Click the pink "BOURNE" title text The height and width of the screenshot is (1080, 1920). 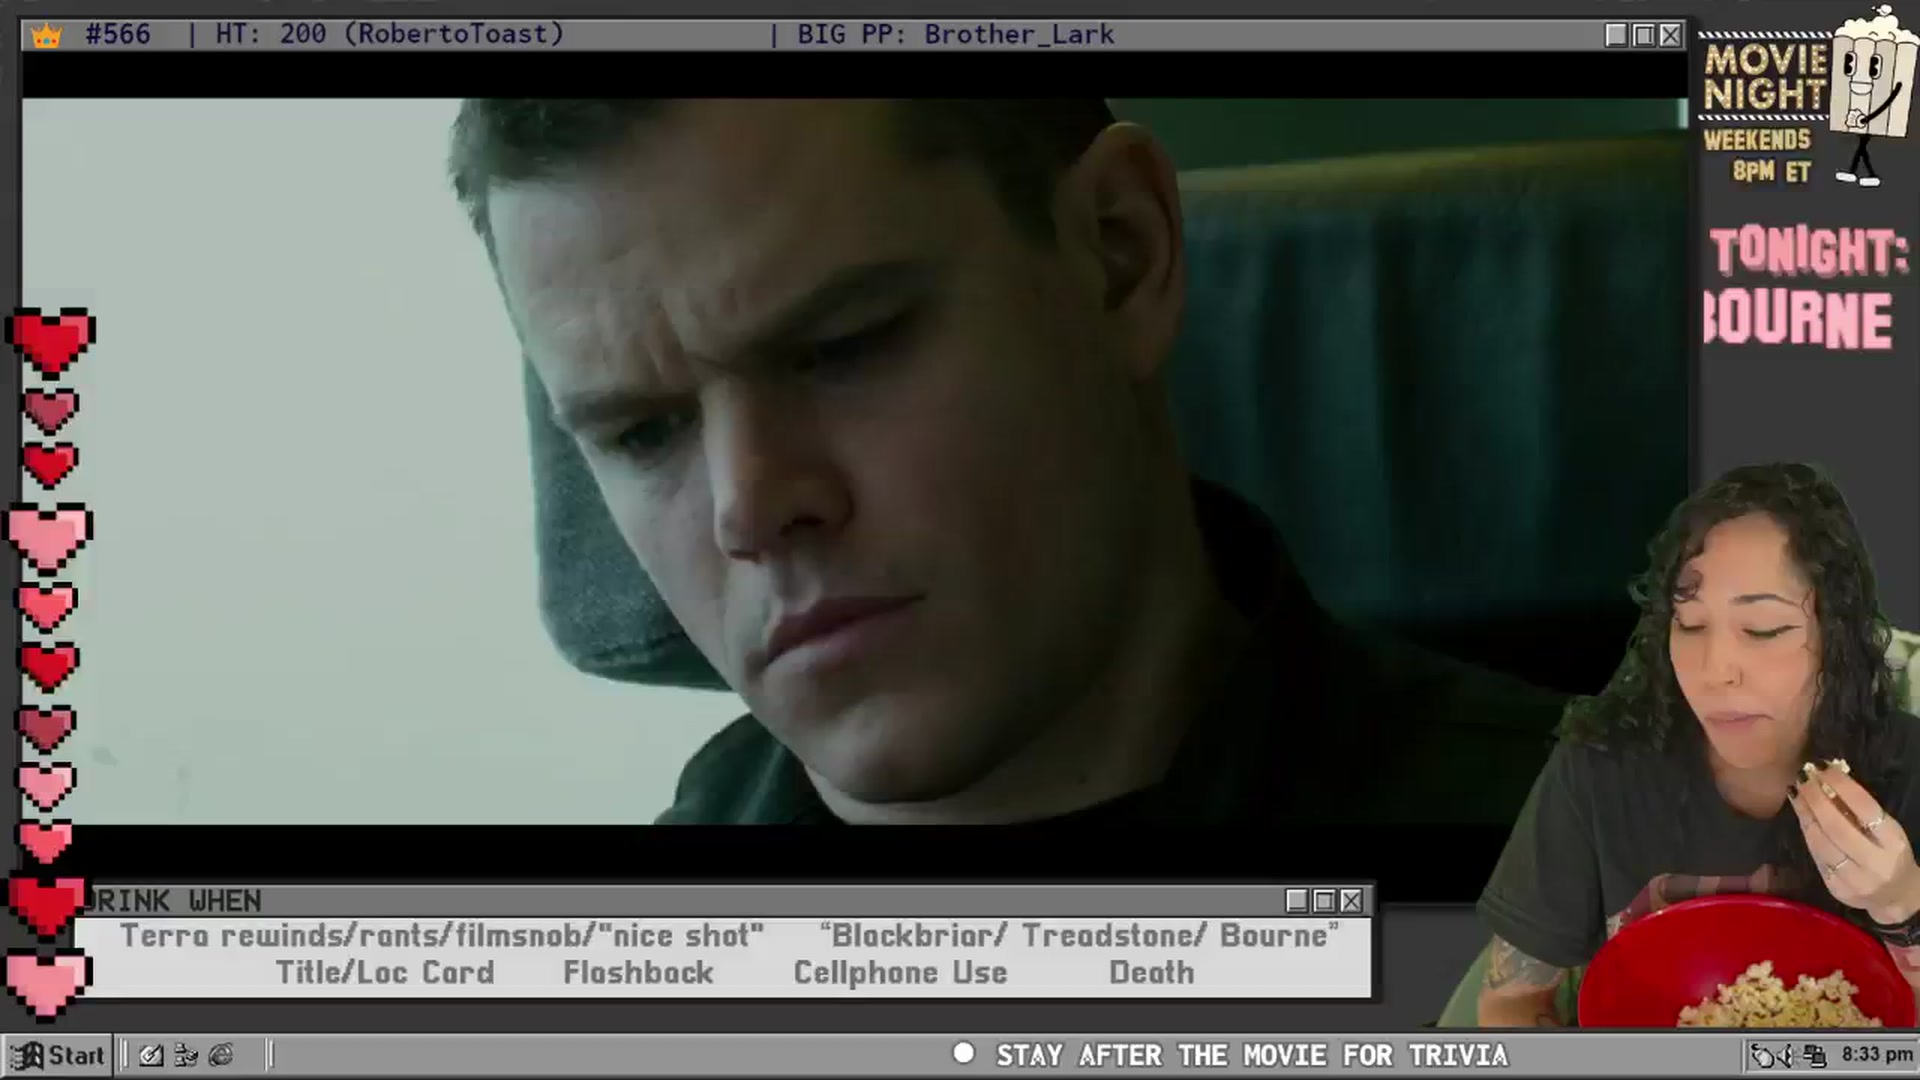[1799, 320]
